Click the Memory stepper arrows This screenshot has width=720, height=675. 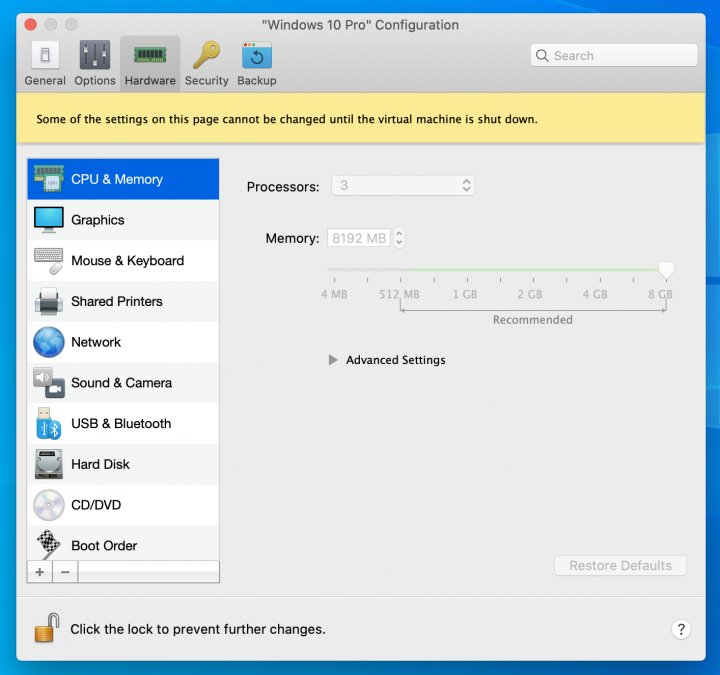(399, 238)
